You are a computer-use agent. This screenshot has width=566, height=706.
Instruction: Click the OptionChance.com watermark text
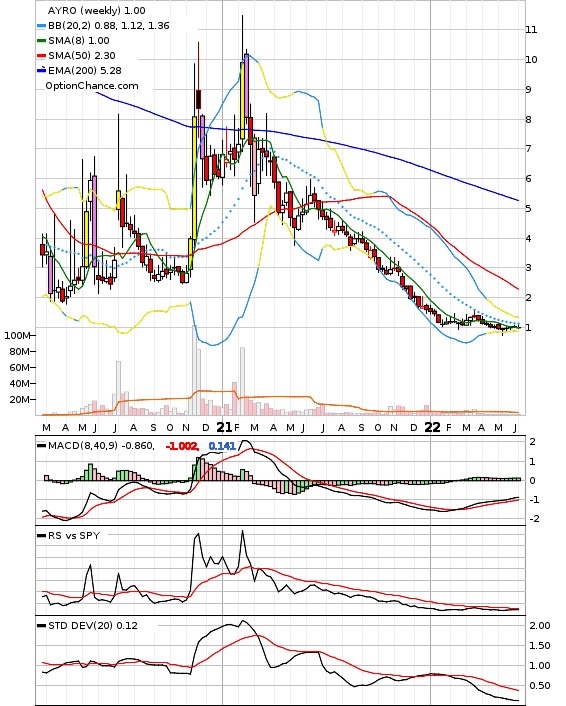coord(92,86)
